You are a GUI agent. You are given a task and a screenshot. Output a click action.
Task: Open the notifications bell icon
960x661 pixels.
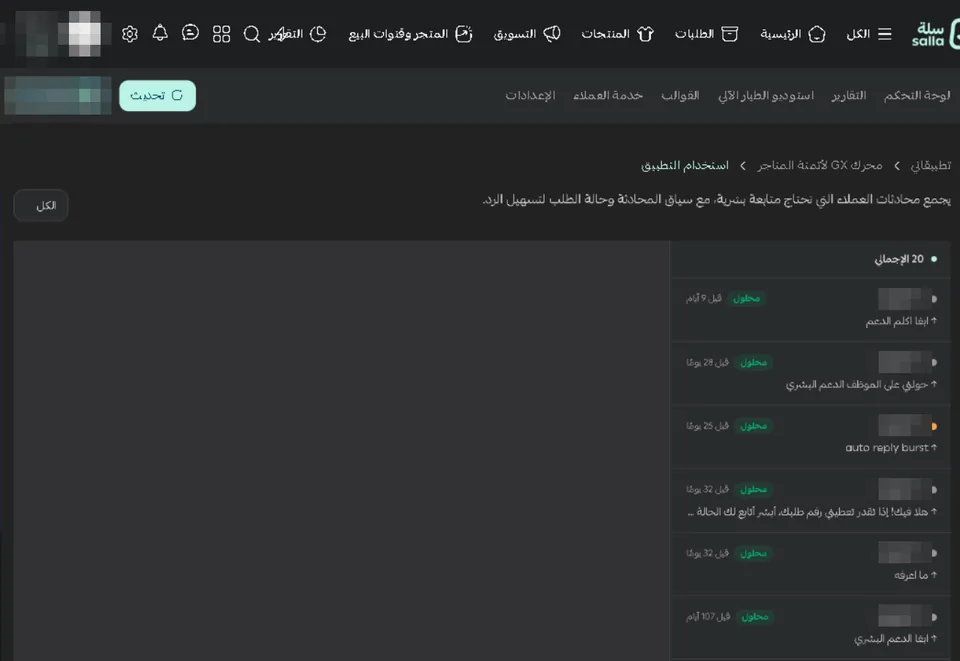(x=160, y=33)
